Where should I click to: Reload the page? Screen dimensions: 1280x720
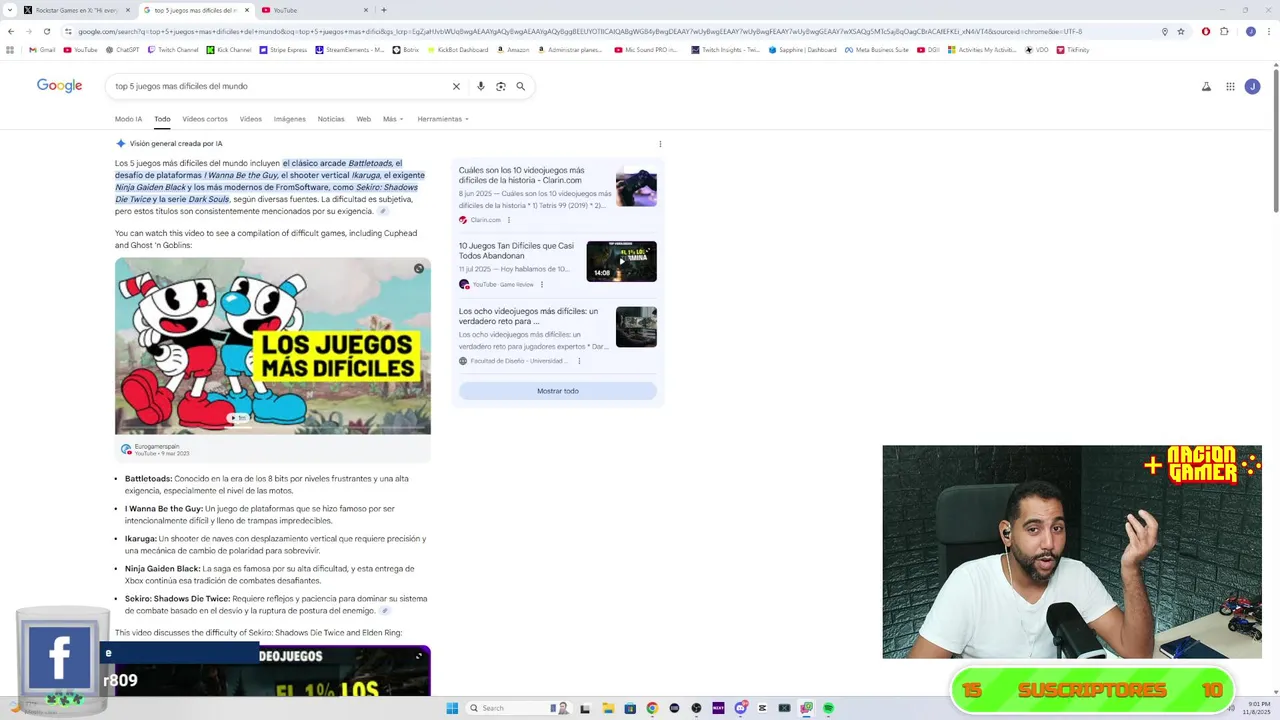(46, 31)
